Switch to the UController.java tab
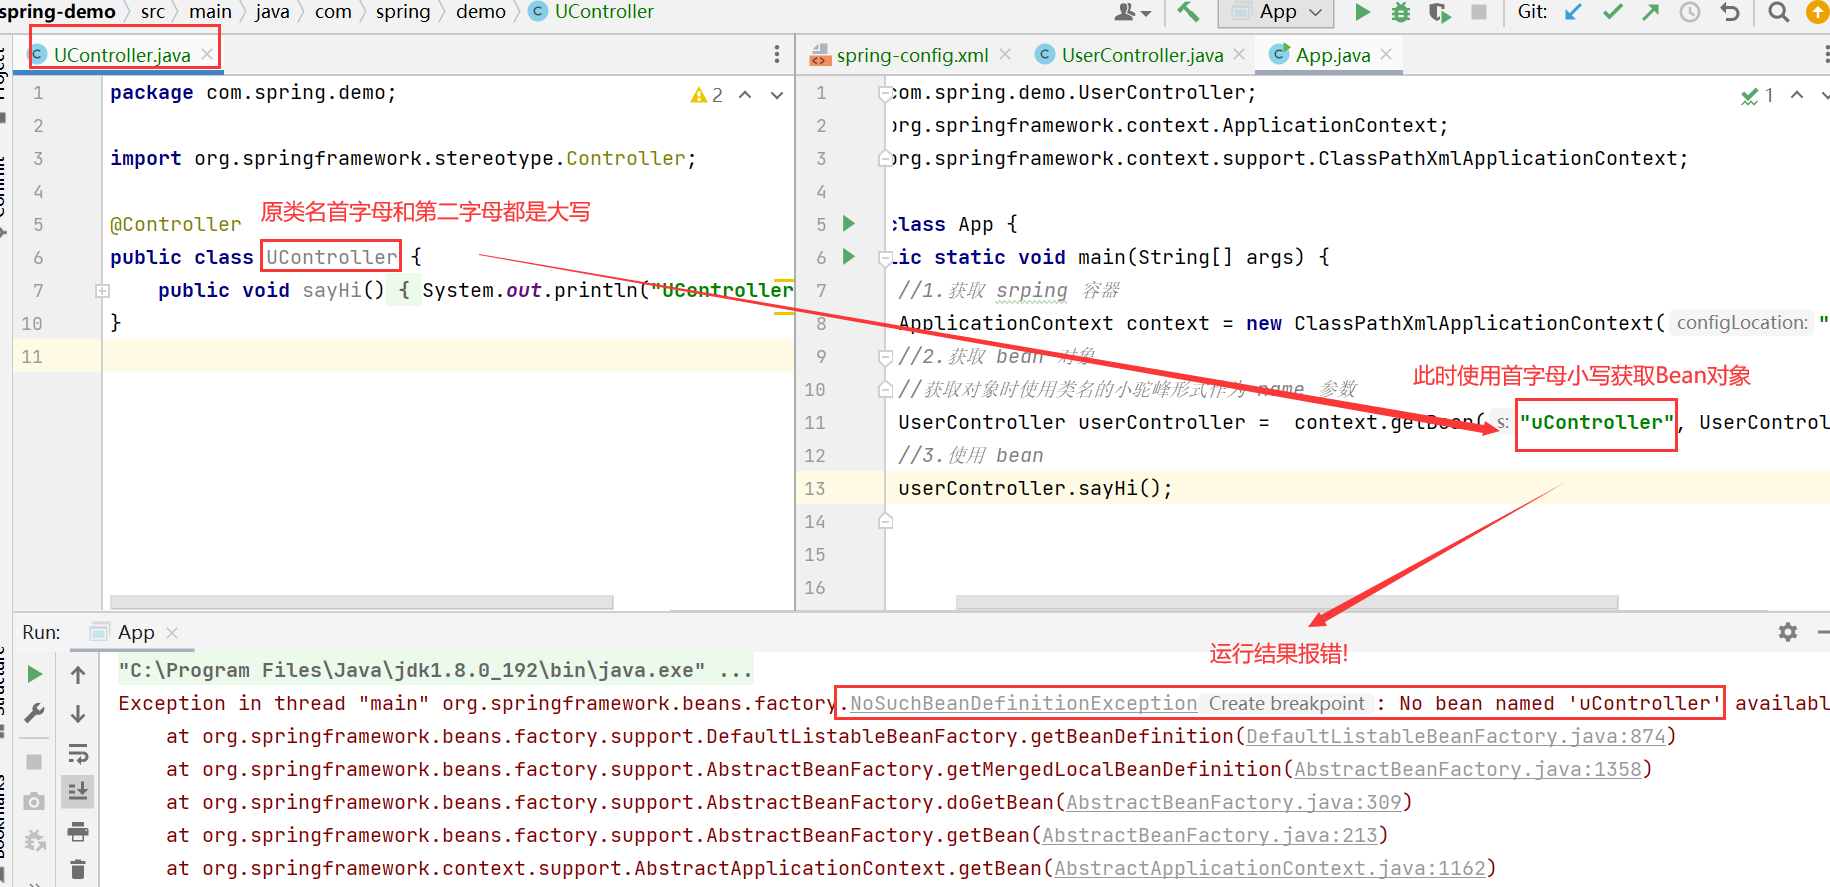 (x=121, y=55)
